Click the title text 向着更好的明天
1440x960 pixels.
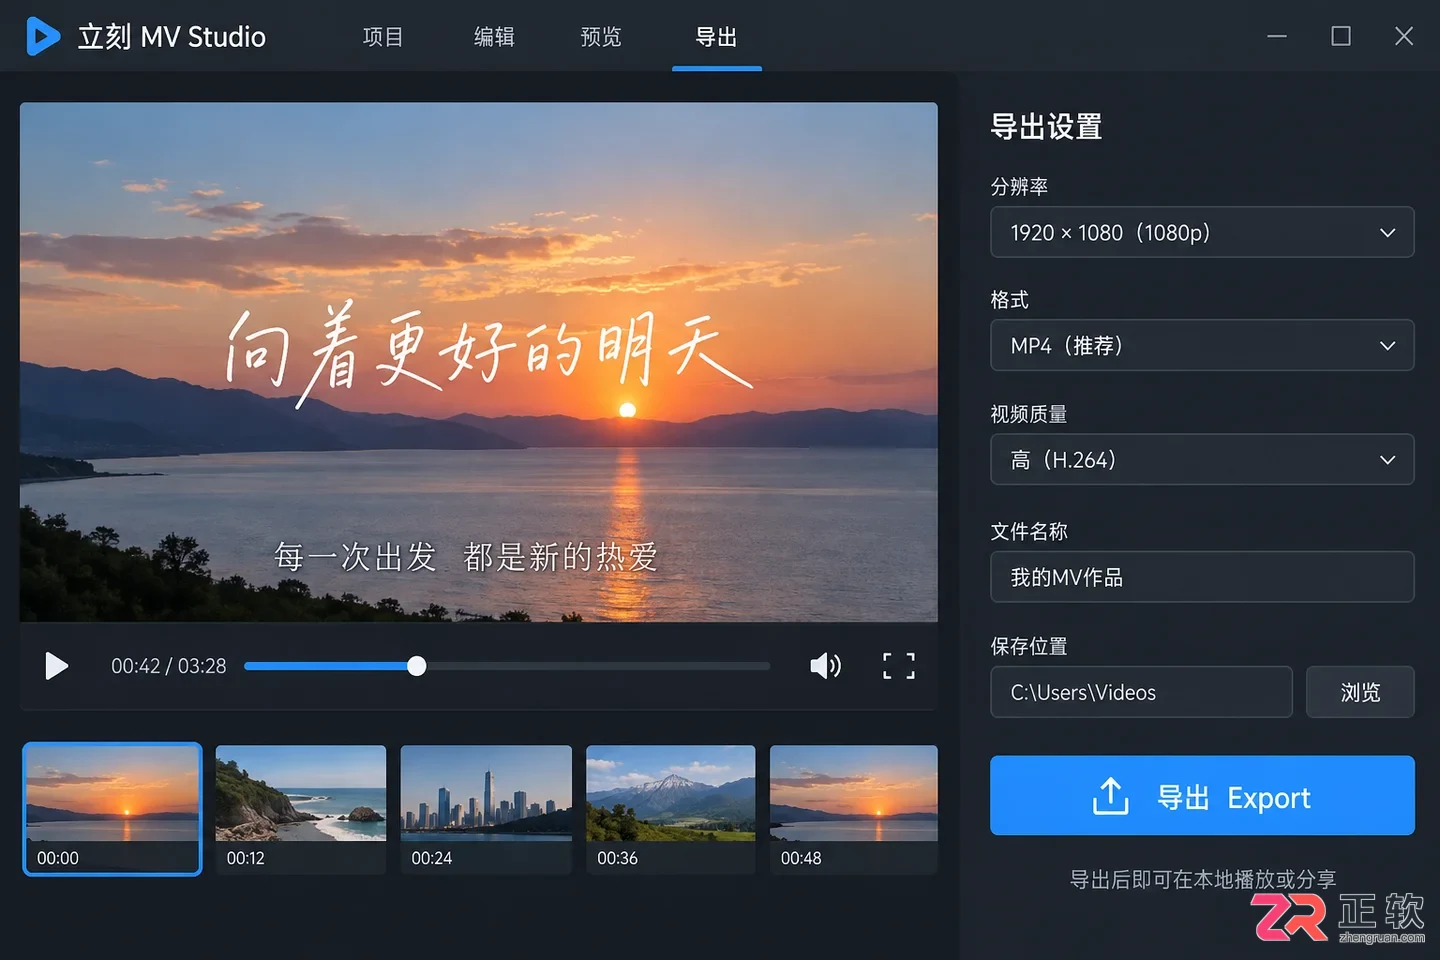487,353
